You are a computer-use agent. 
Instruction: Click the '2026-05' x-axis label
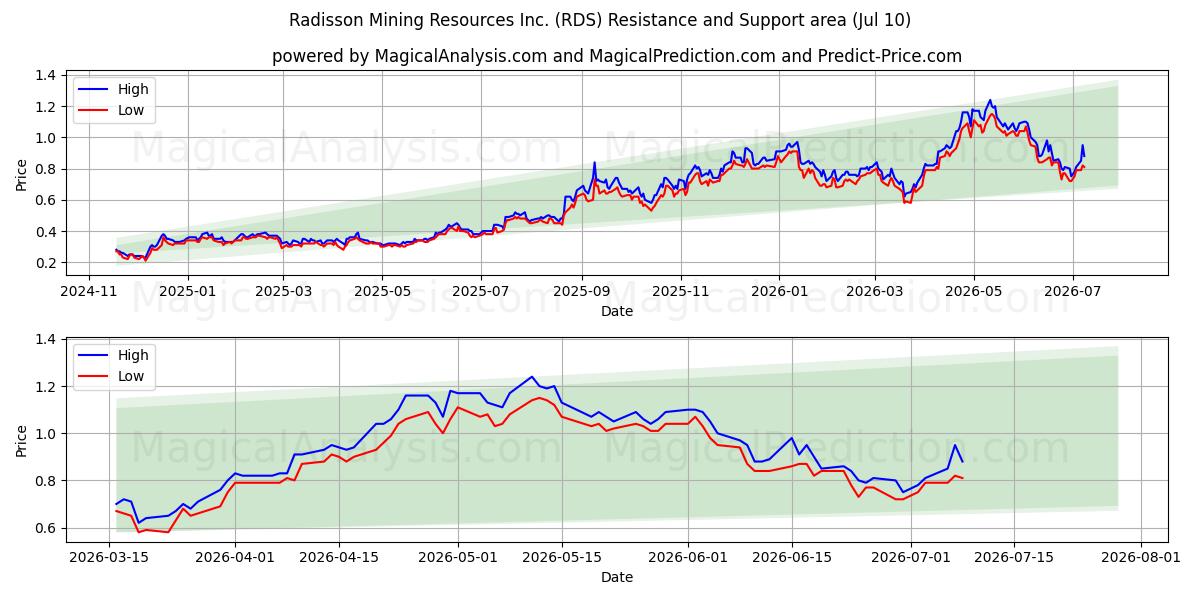click(x=973, y=291)
